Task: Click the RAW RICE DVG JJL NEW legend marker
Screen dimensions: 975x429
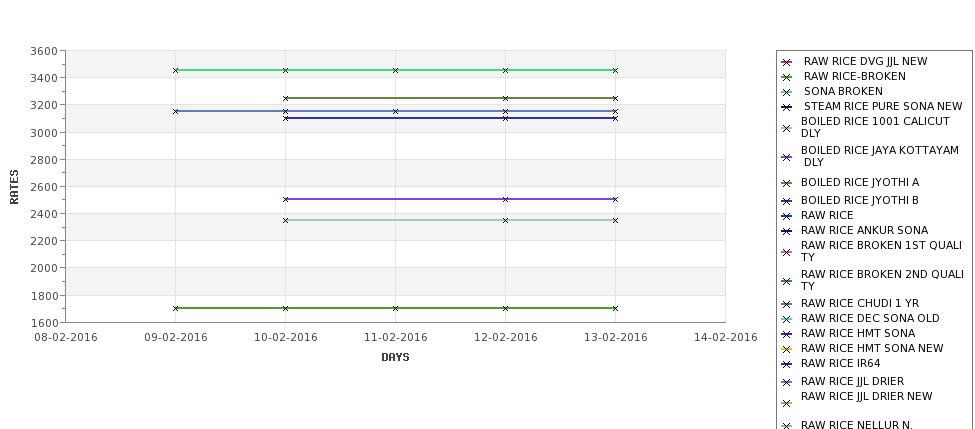Action: click(786, 62)
